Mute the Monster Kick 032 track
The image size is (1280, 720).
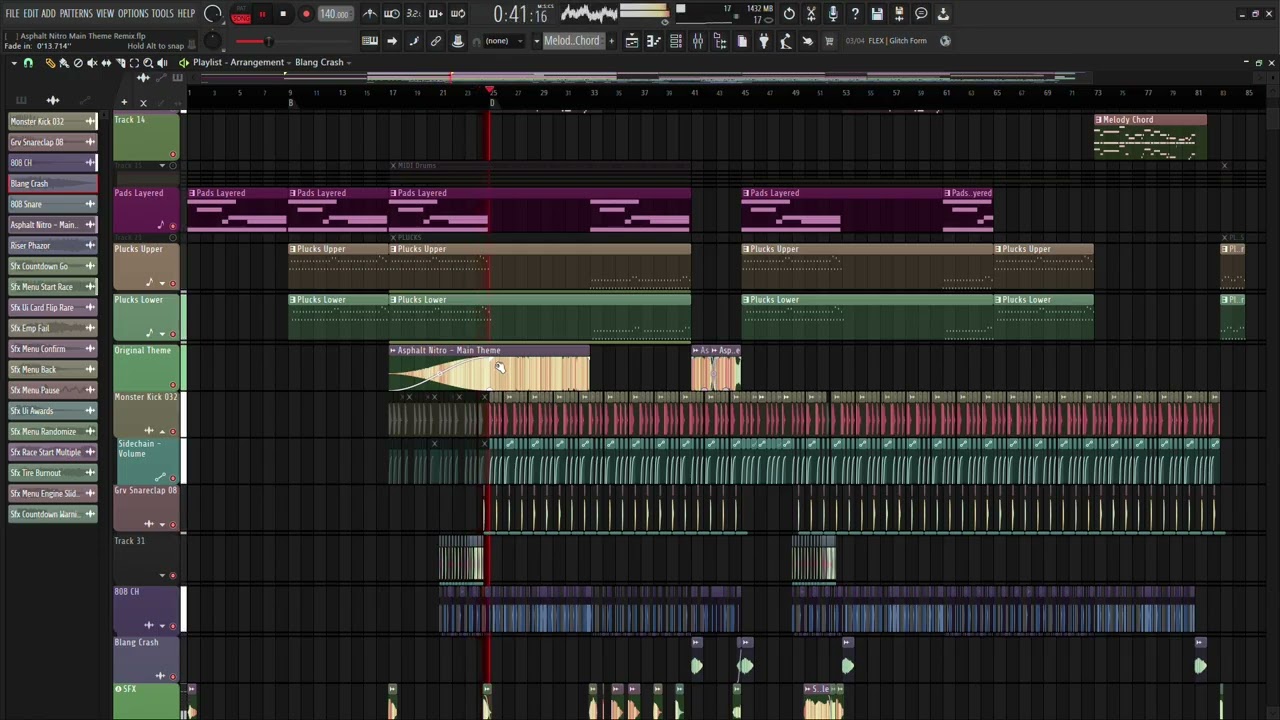click(172, 432)
